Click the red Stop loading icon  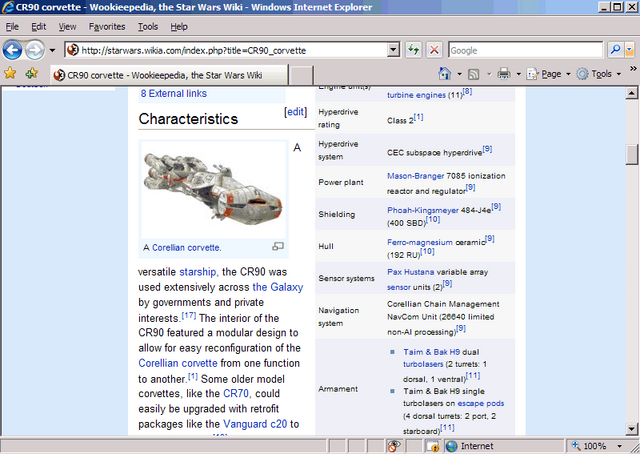pyautogui.click(x=434, y=50)
